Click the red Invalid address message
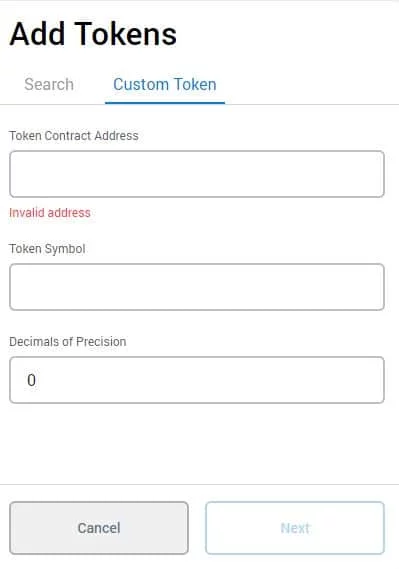Image resolution: width=399 pixels, height=569 pixels. [50, 213]
